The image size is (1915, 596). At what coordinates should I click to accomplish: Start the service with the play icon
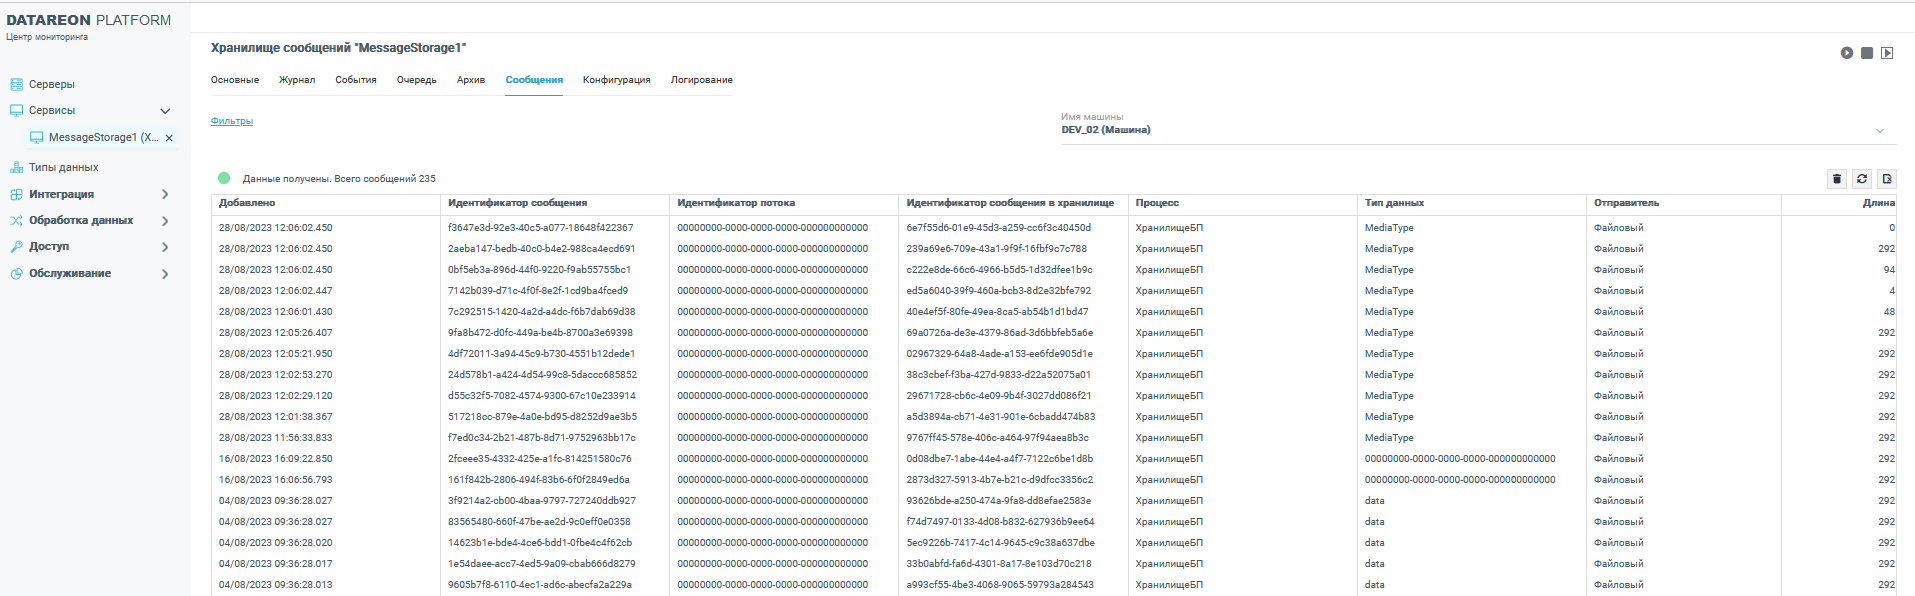1847,53
